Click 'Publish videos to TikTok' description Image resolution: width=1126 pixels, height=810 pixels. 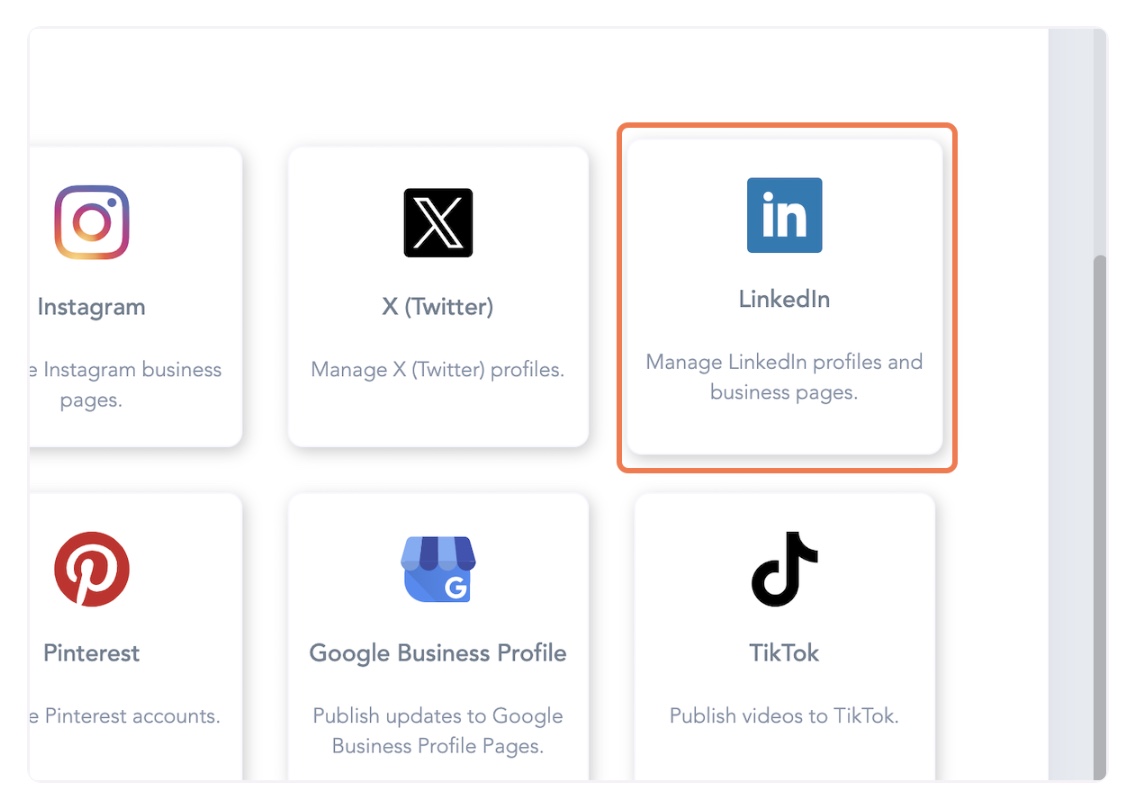click(x=784, y=715)
